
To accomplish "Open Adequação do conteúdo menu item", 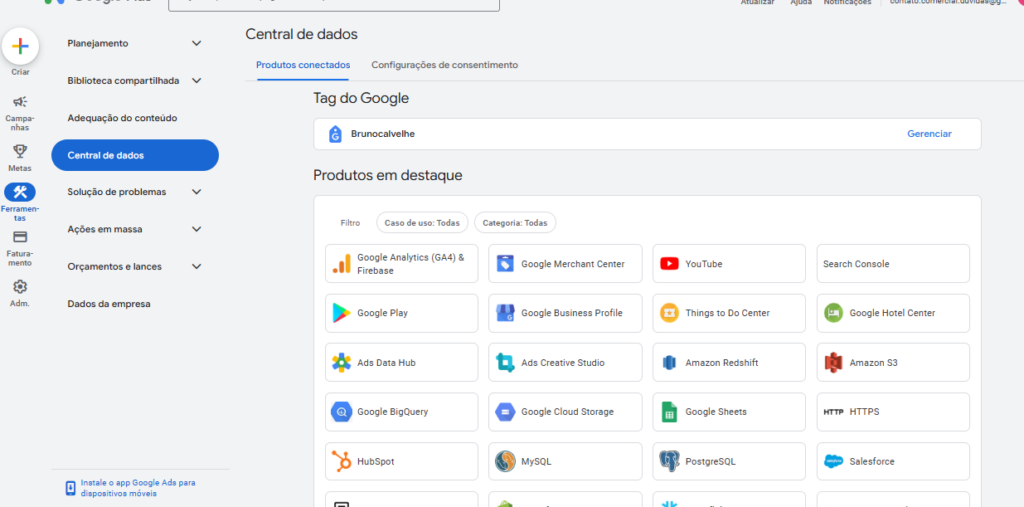I will [122, 118].
